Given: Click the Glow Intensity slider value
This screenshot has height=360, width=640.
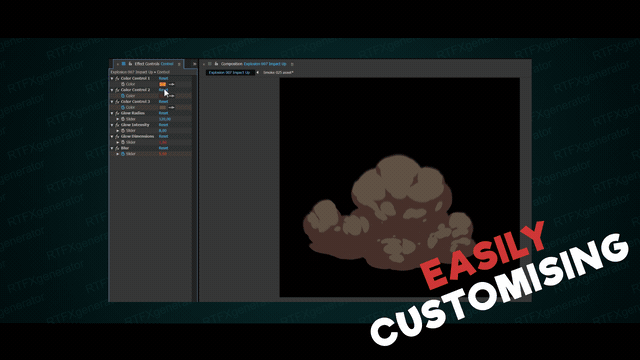Looking at the screenshot, I should (x=162, y=131).
